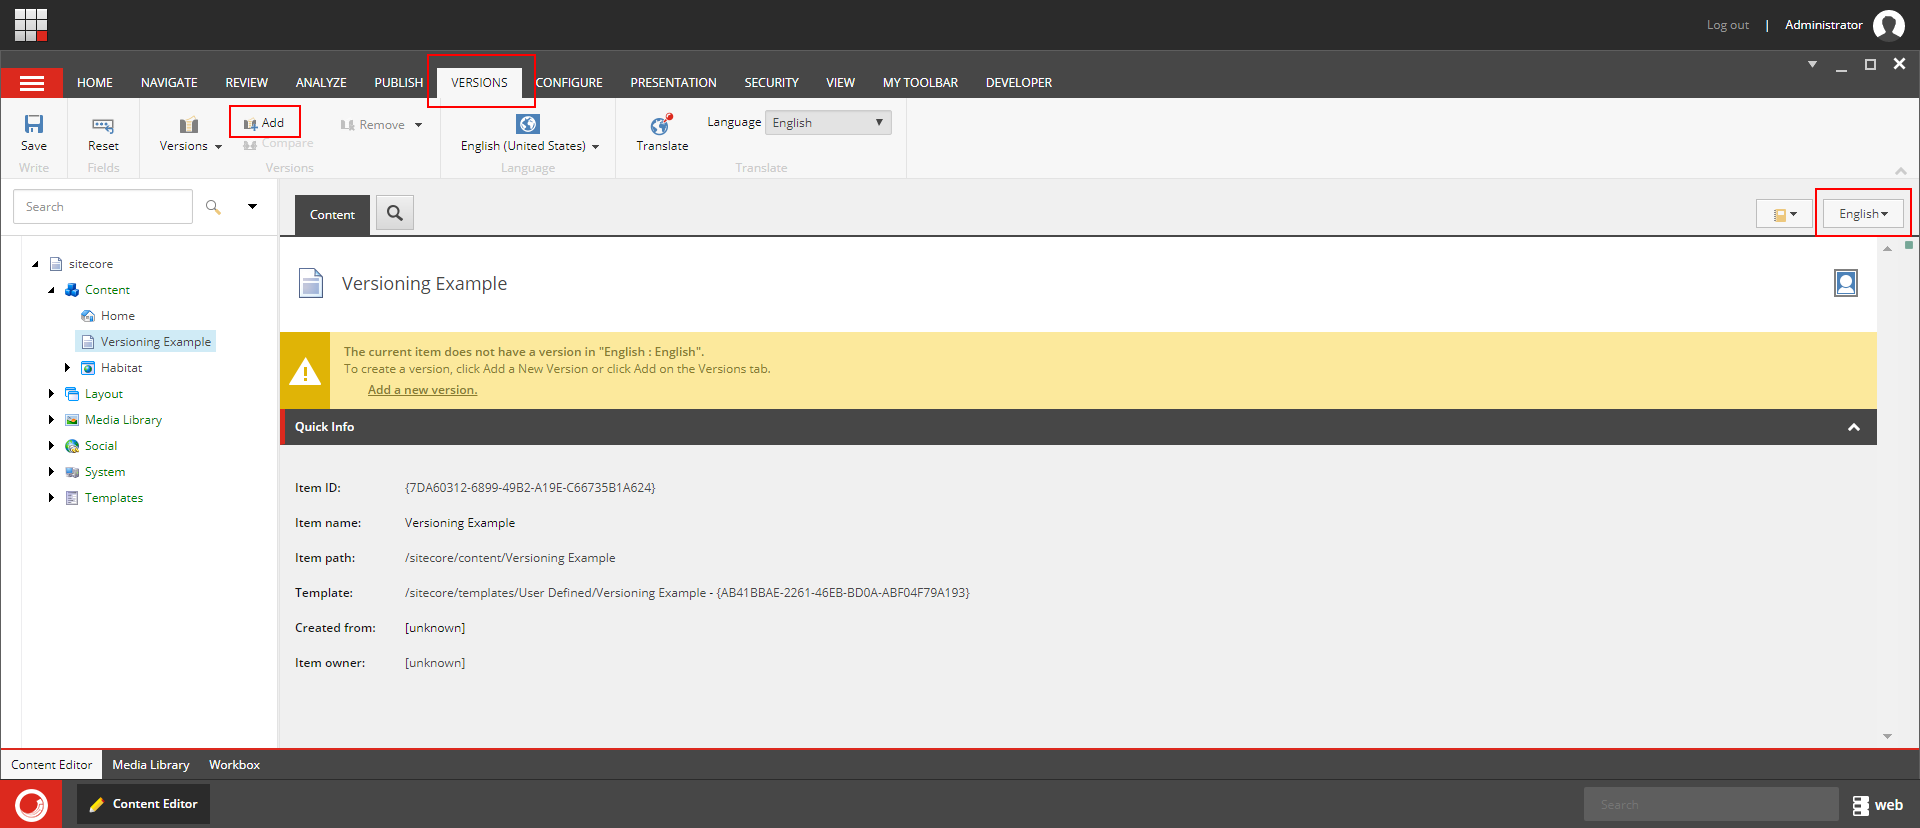Click the Versioning Example document icon in header
This screenshot has height=828, width=1920.
(x=311, y=283)
